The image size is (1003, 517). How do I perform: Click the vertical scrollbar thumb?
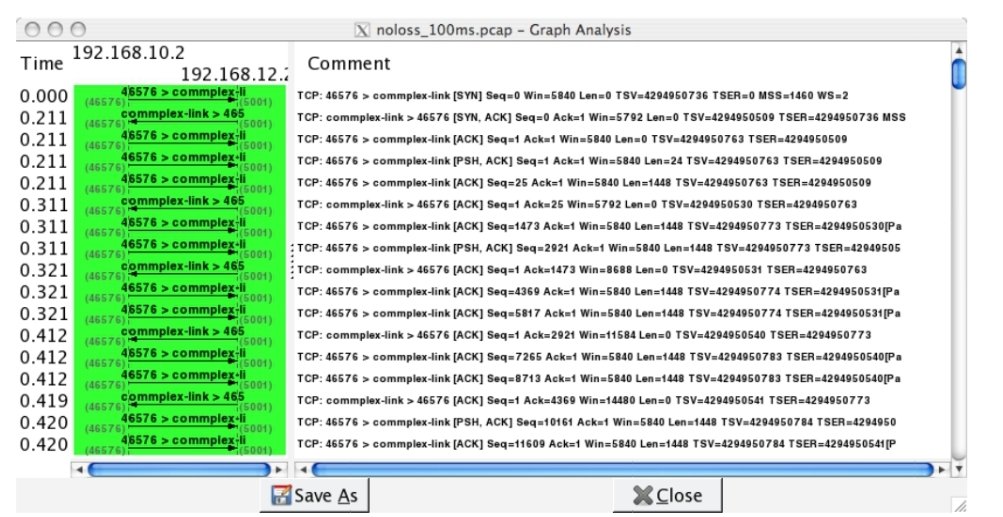[x=958, y=74]
